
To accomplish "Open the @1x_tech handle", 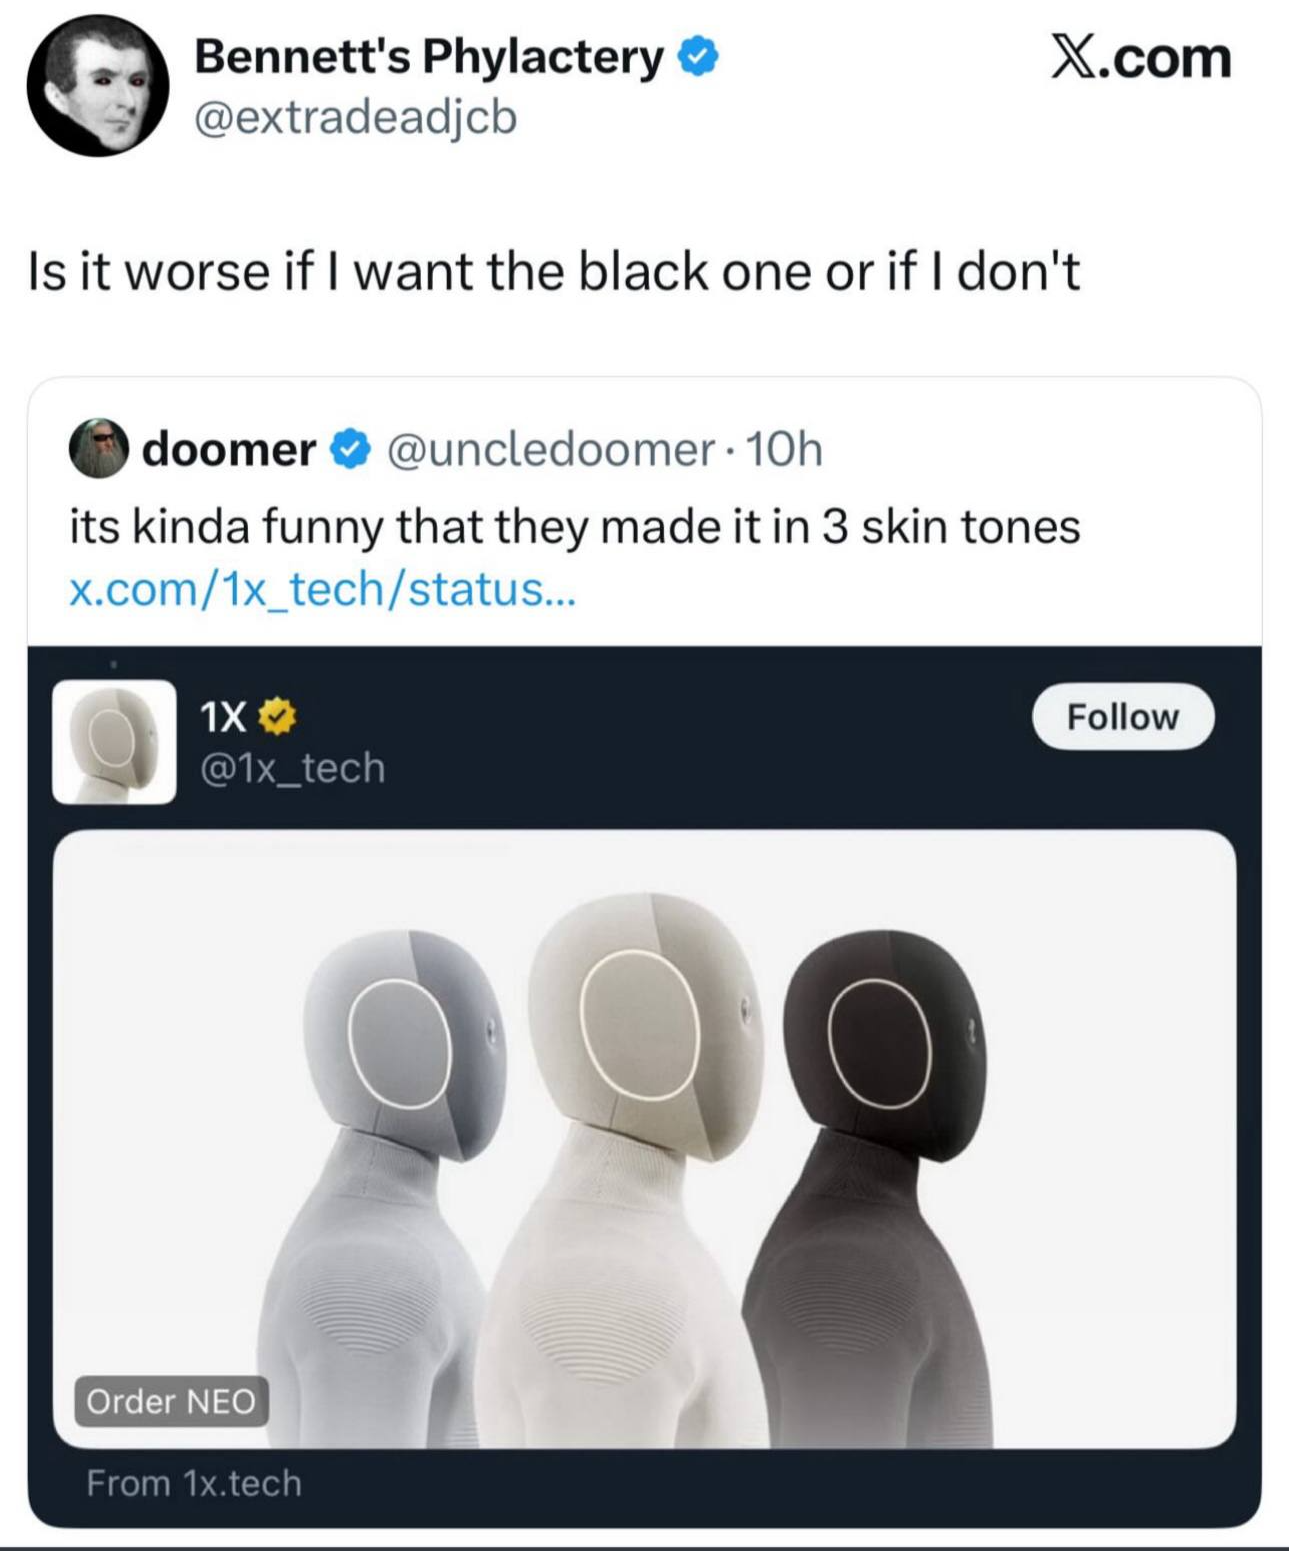I will 292,768.
